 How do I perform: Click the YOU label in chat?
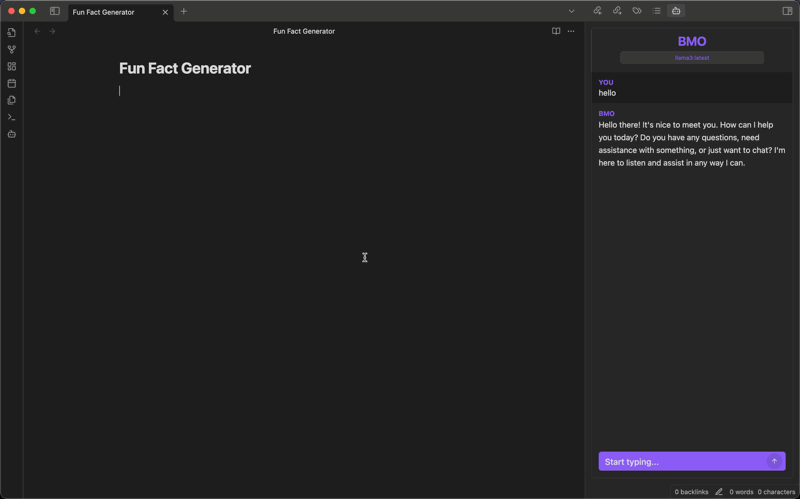coord(606,82)
